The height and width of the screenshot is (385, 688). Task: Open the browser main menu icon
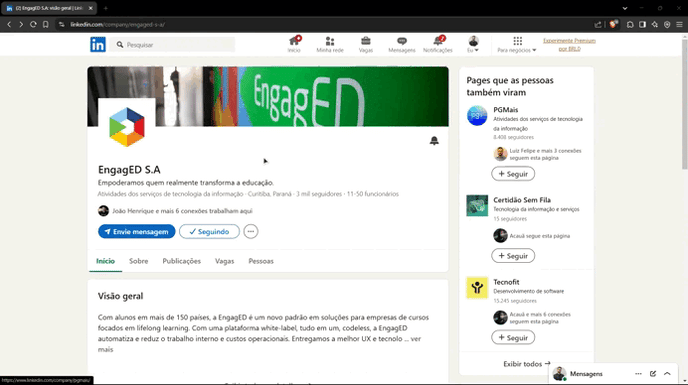[679, 25]
